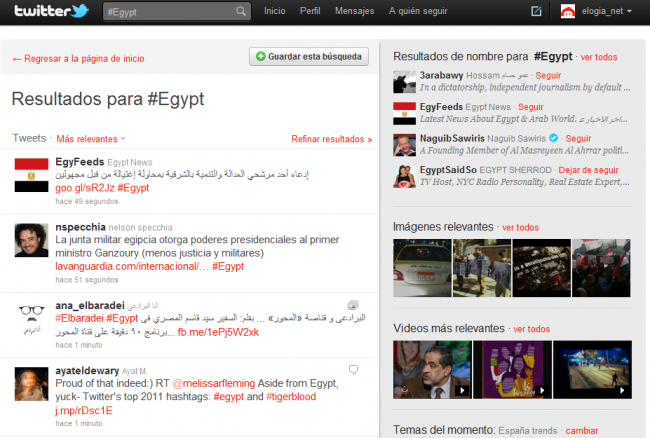Click ver todos for Videos más relevantes
The height and width of the screenshot is (438, 650).
pyautogui.click(x=531, y=329)
